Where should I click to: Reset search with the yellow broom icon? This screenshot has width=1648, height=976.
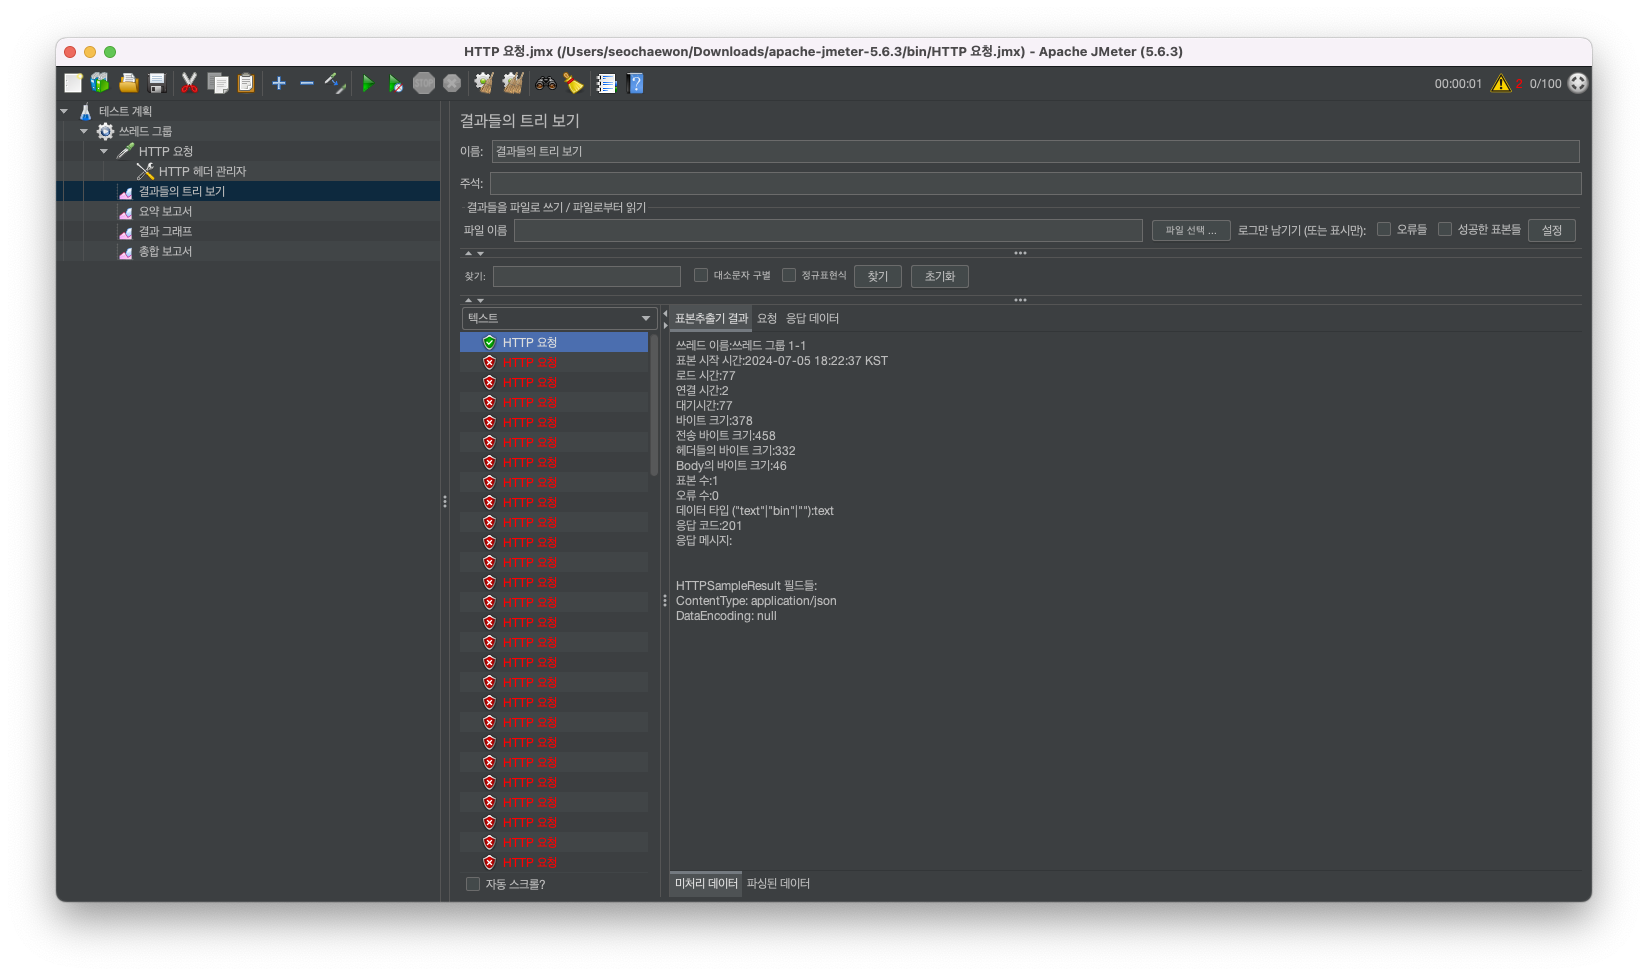(x=573, y=83)
